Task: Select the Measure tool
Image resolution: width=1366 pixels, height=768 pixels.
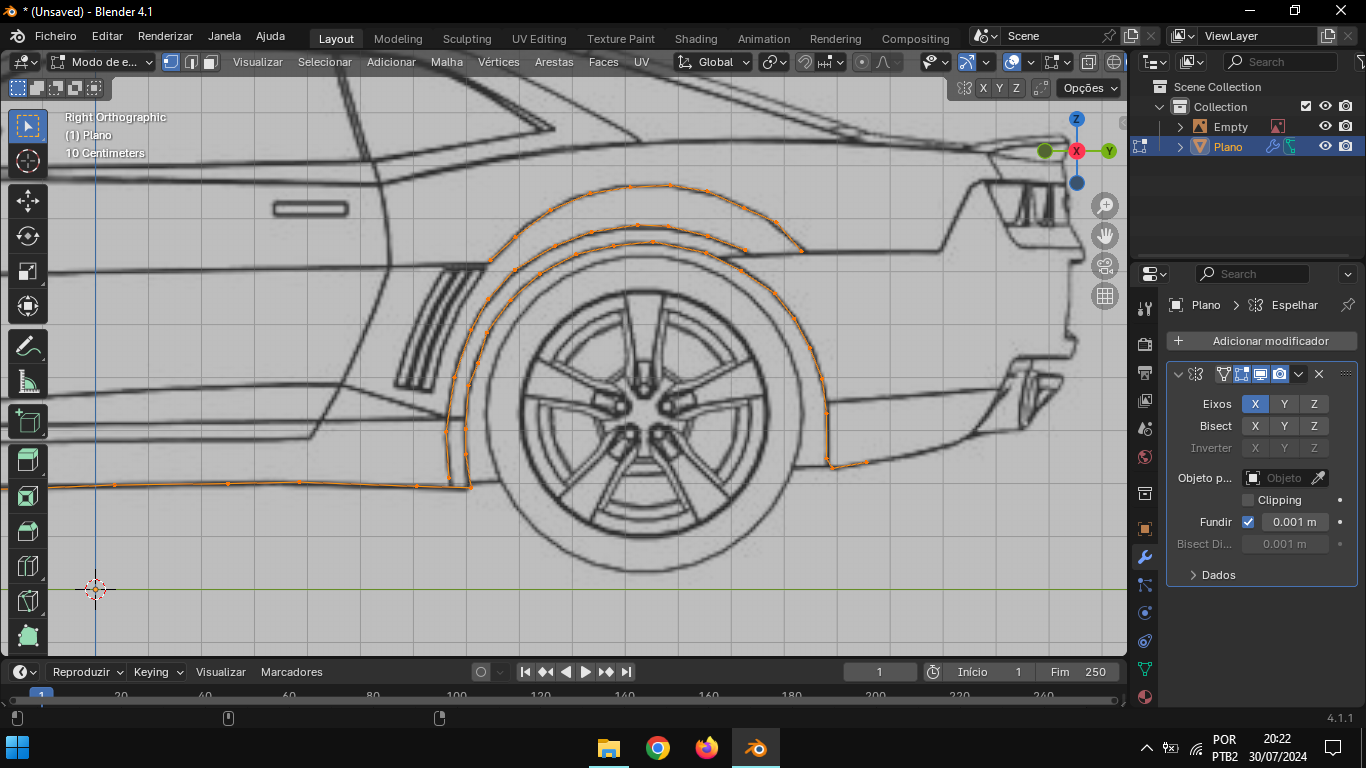Action: pyautogui.click(x=28, y=382)
